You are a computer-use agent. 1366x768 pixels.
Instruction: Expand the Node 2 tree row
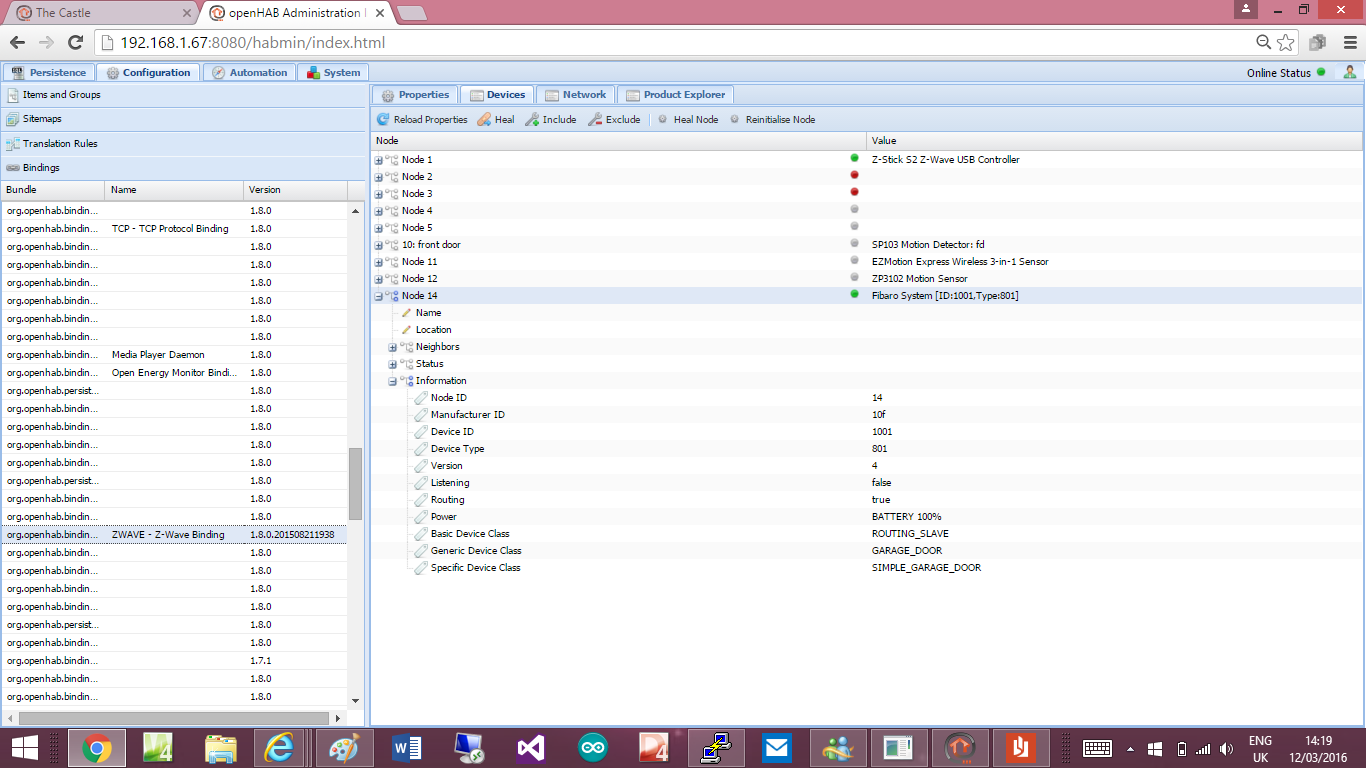click(x=379, y=177)
